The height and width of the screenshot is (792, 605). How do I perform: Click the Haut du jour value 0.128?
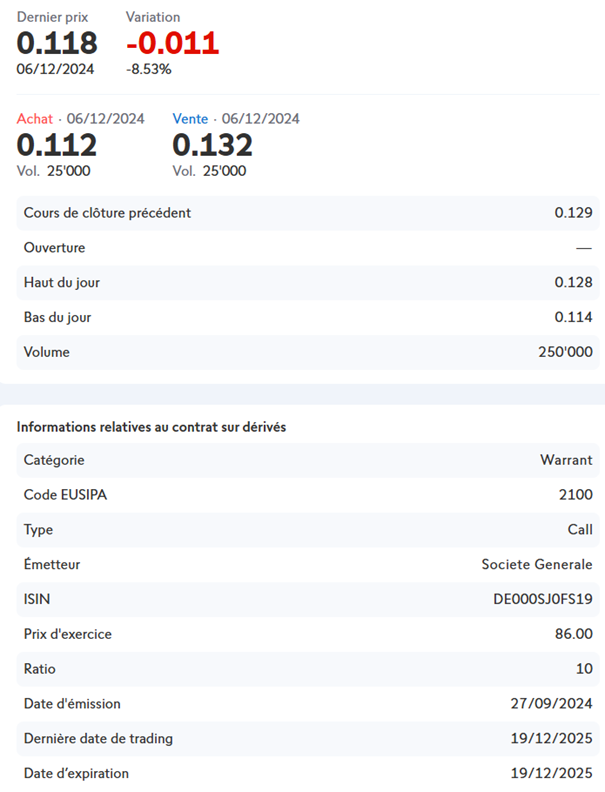[573, 283]
